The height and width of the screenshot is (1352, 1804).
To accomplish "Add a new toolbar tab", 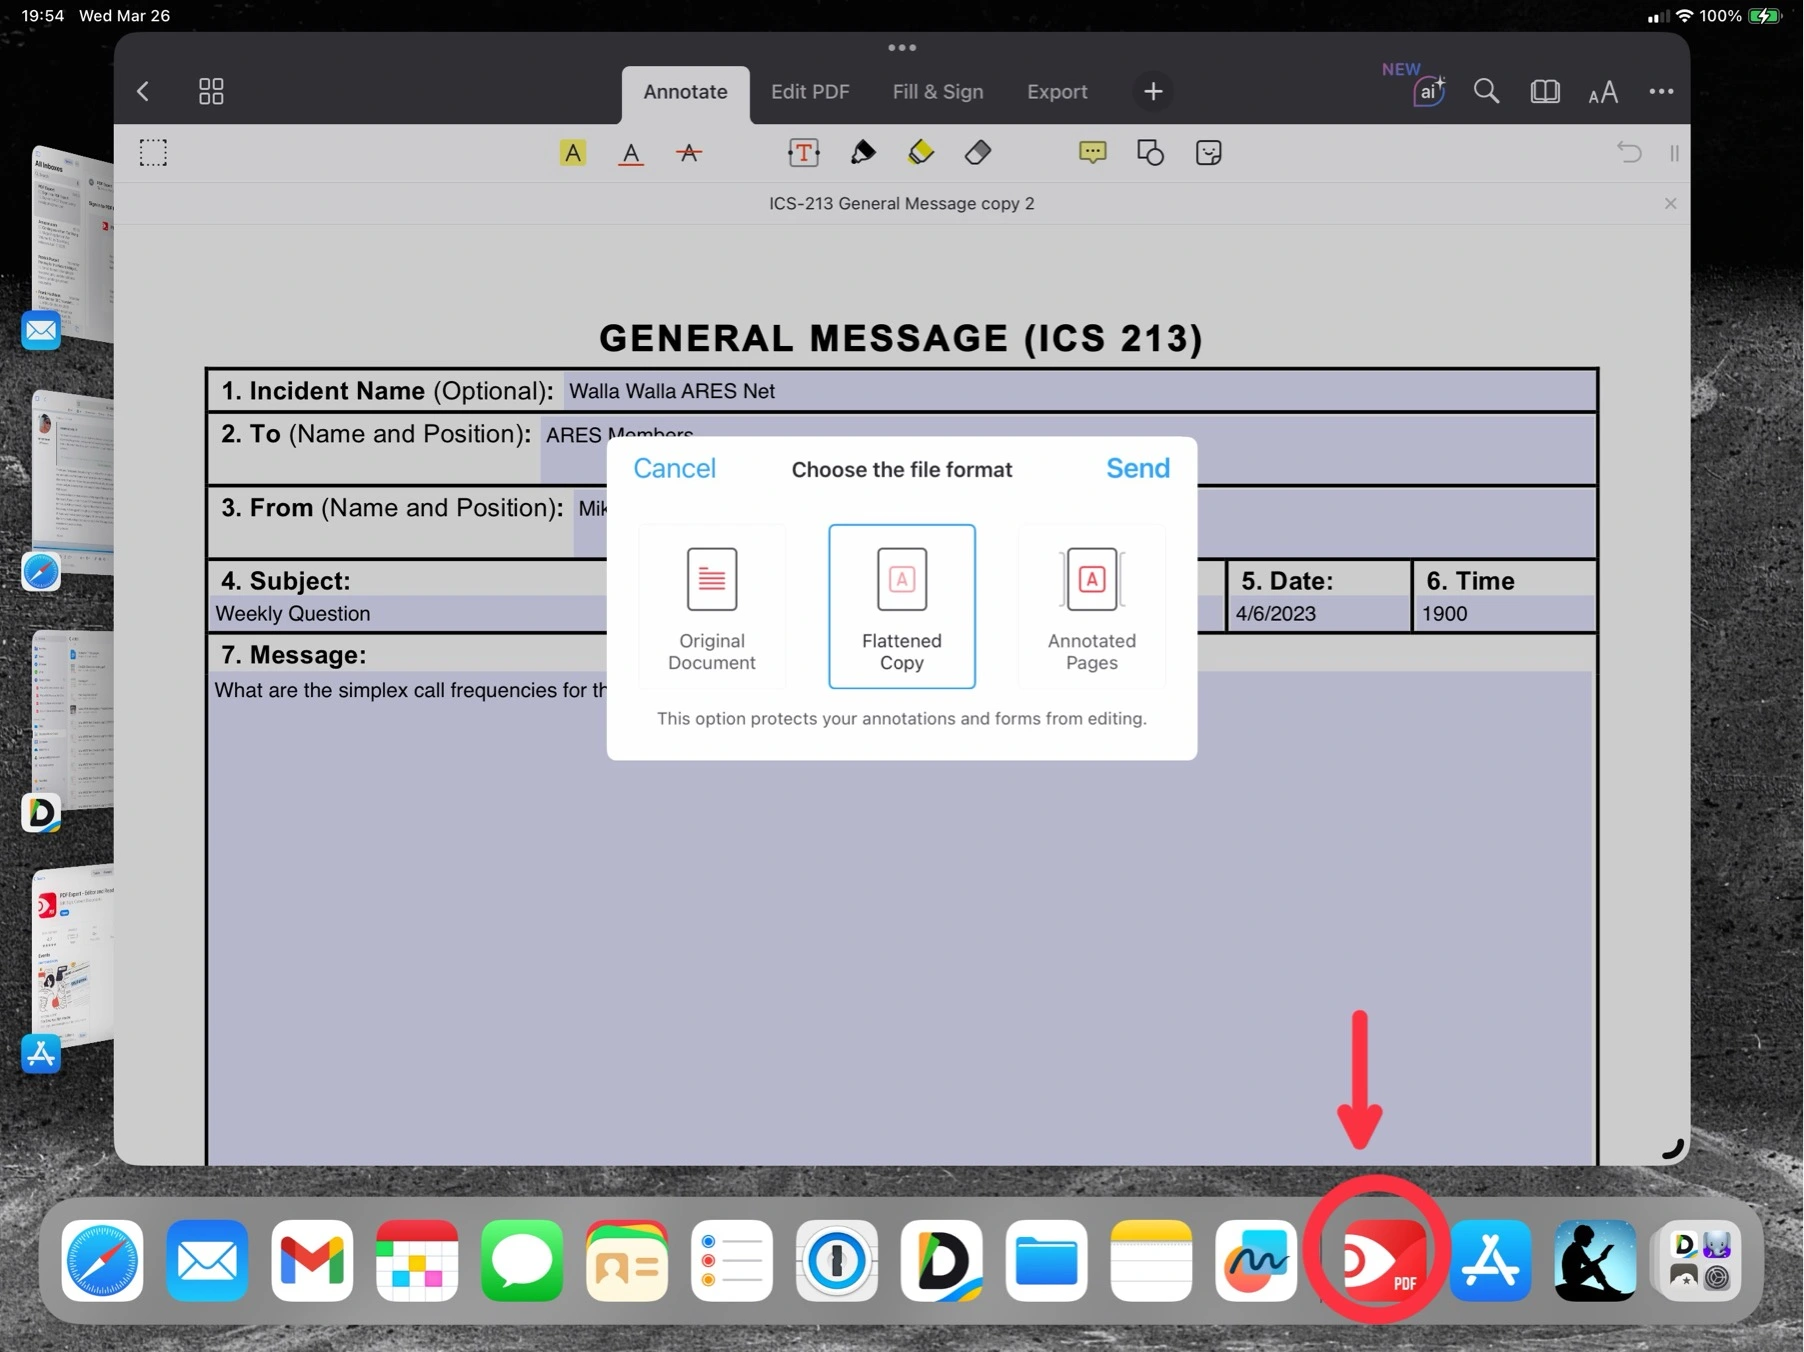I will pyautogui.click(x=1153, y=92).
